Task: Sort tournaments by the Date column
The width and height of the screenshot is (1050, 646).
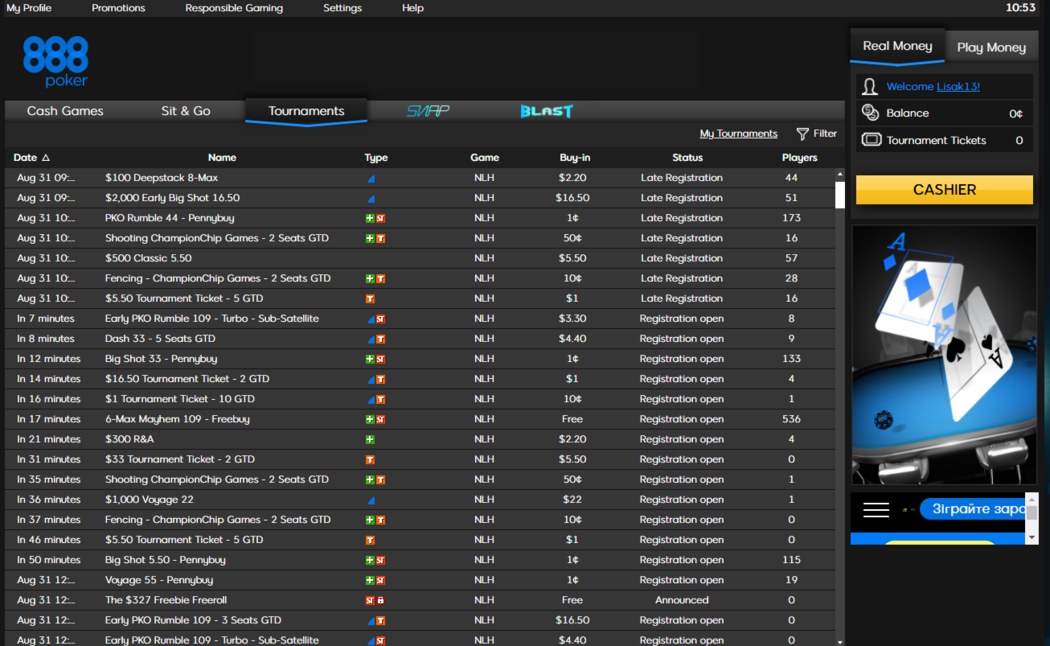Action: (30, 157)
